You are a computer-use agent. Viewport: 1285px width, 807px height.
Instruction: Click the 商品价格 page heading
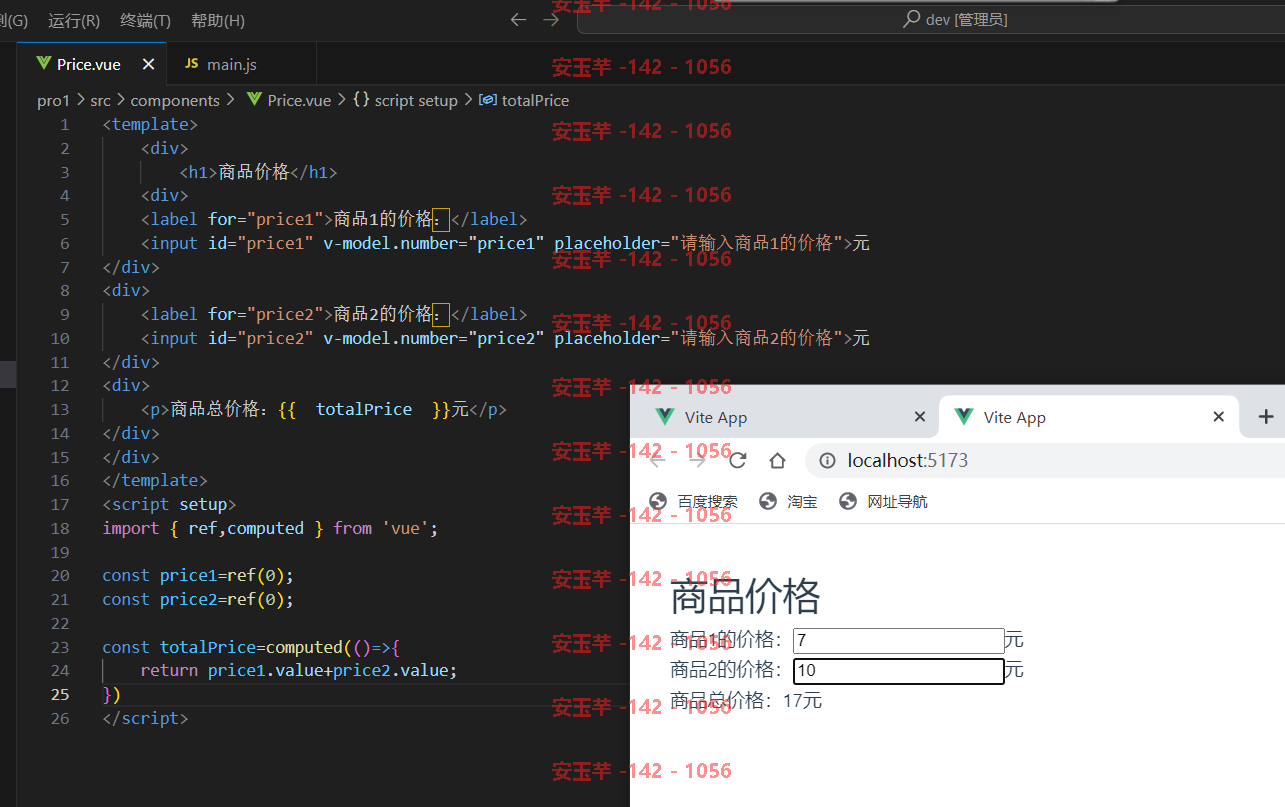tap(745, 597)
